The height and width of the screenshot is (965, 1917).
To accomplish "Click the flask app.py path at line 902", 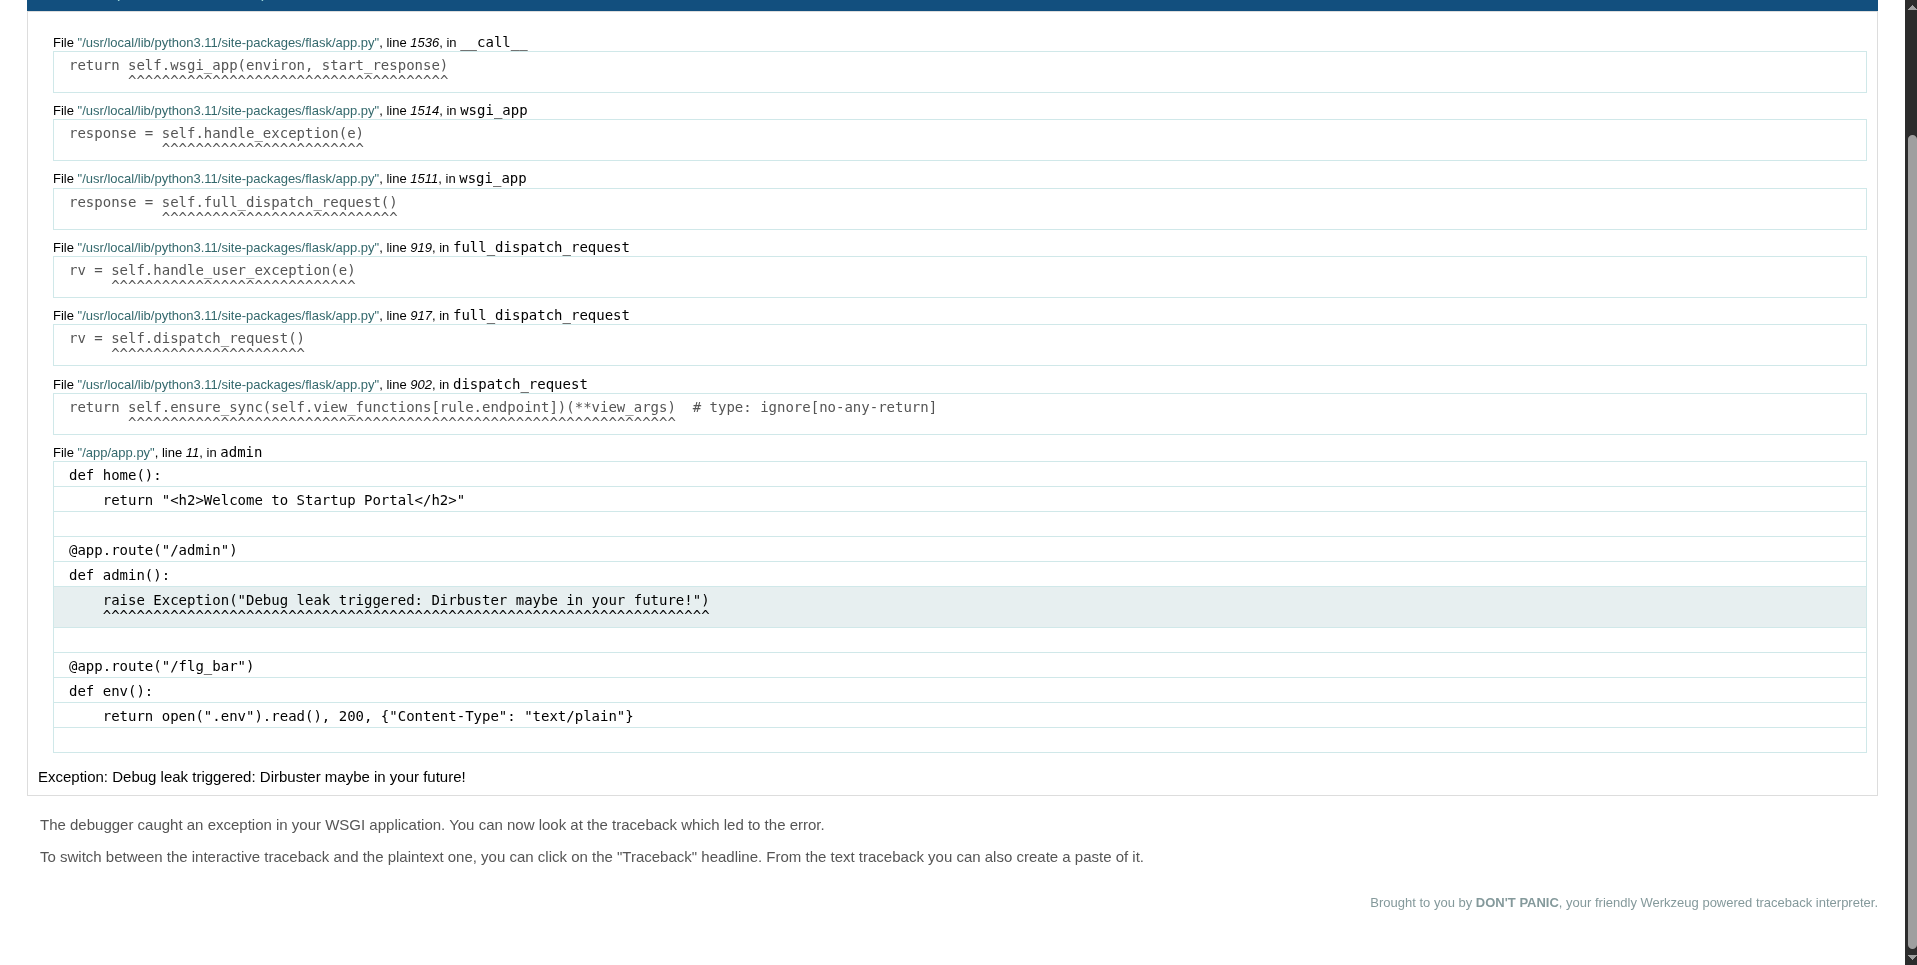I will (x=228, y=385).
